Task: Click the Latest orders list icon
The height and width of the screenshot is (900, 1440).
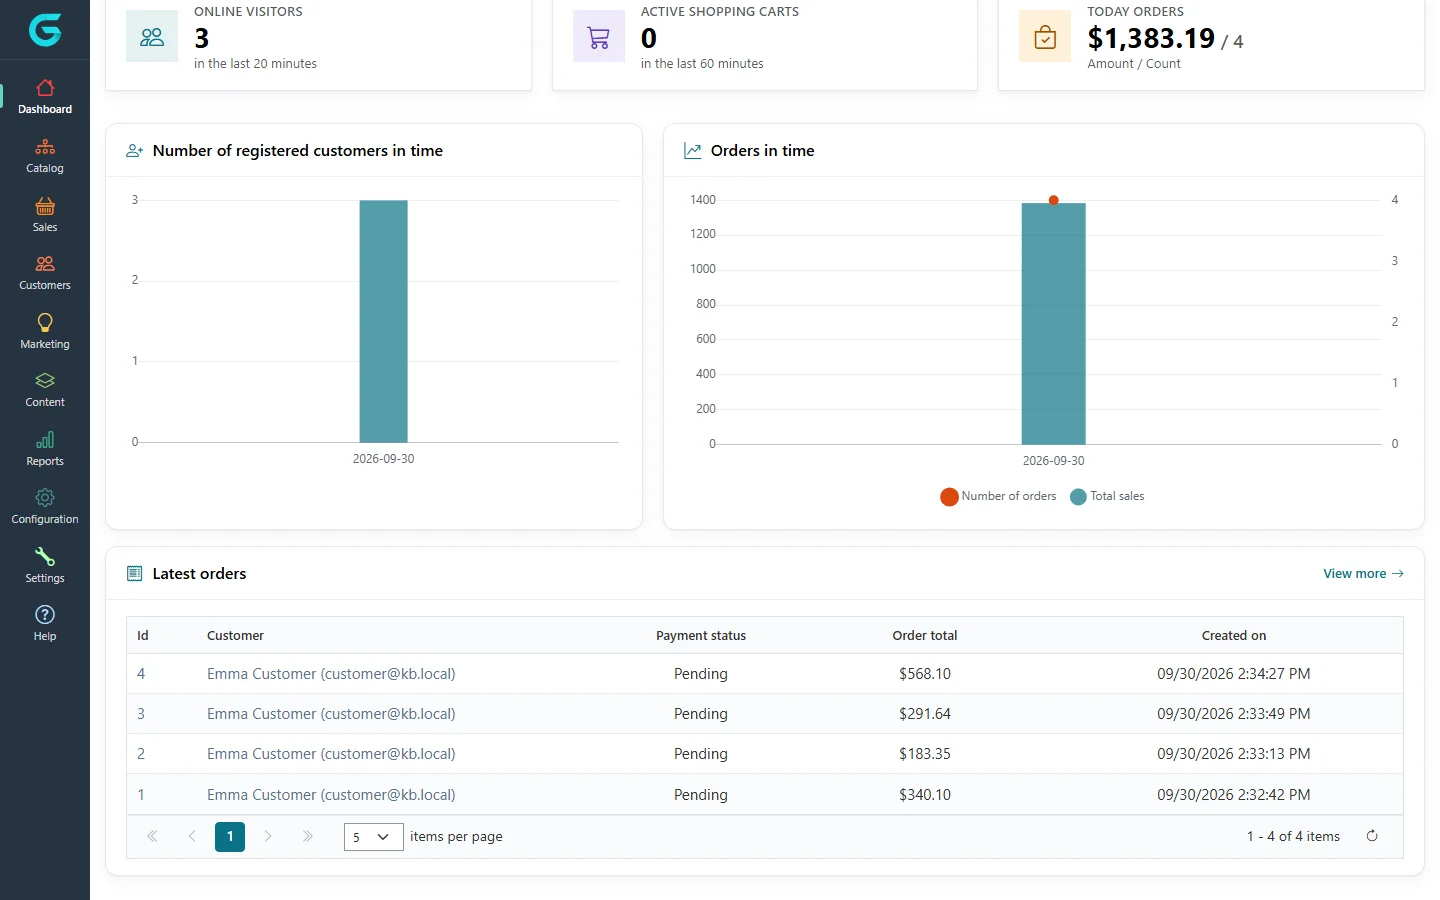Action: coord(135,573)
